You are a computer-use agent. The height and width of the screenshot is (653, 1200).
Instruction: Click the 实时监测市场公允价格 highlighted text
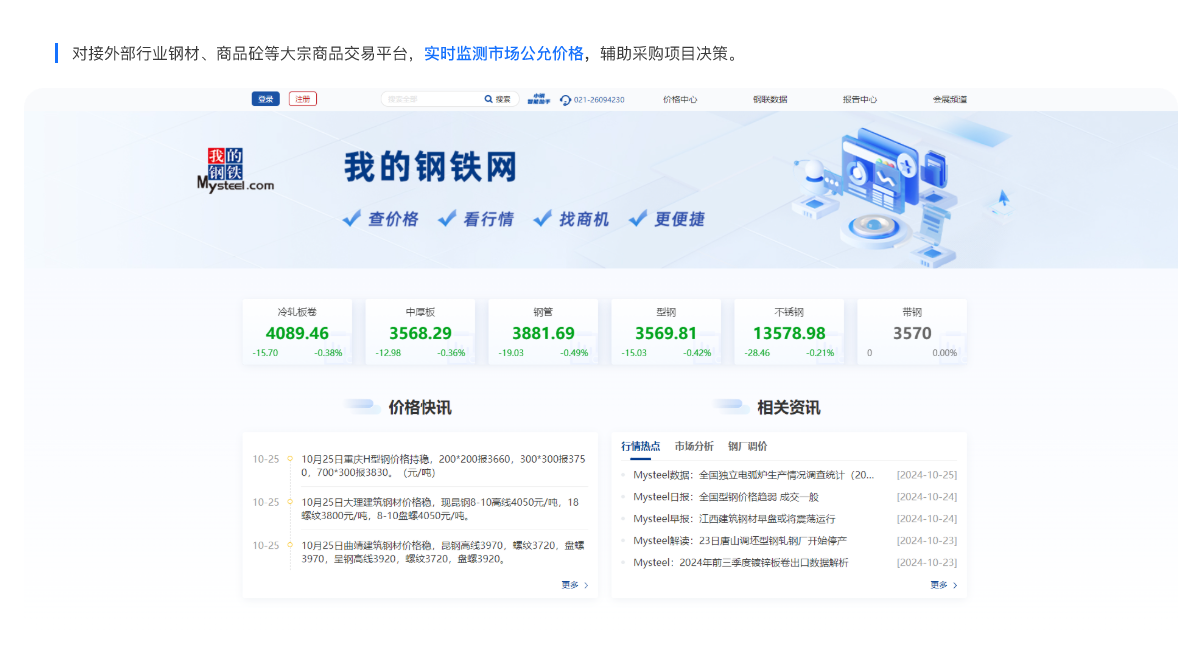point(504,53)
